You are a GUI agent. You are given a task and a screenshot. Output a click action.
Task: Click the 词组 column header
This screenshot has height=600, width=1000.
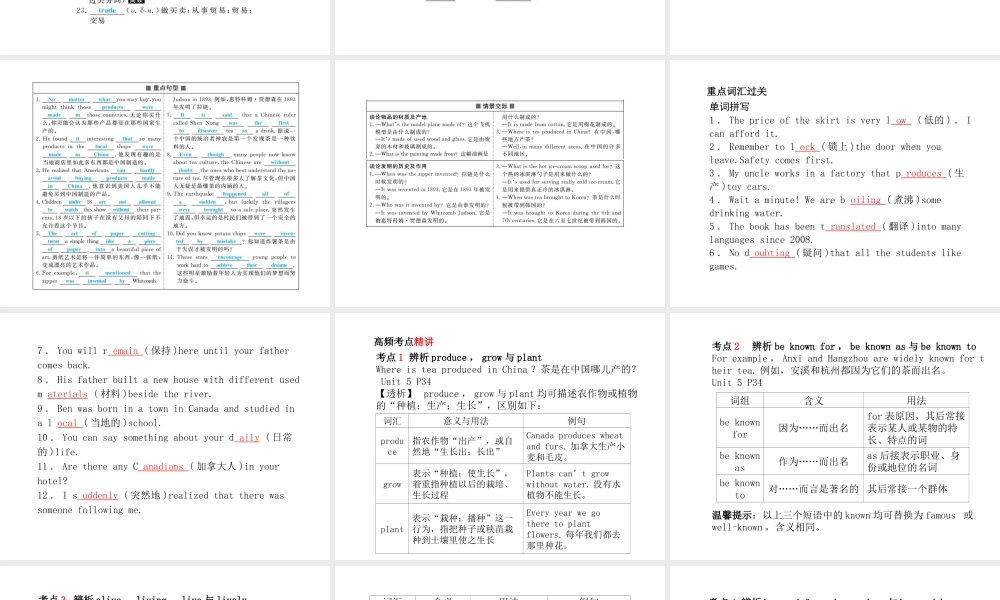click(x=740, y=400)
